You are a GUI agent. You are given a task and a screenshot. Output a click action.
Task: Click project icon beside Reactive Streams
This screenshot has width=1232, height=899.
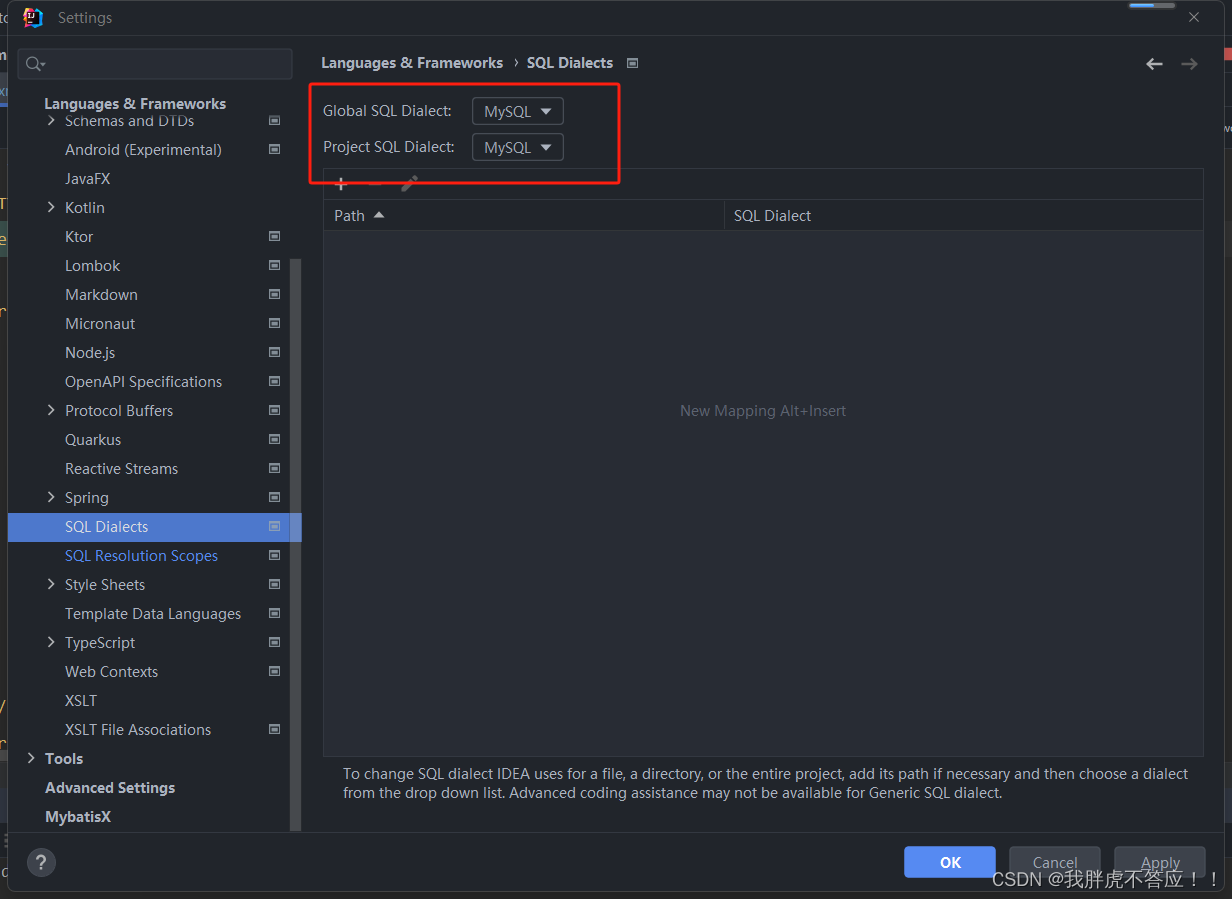pos(274,468)
